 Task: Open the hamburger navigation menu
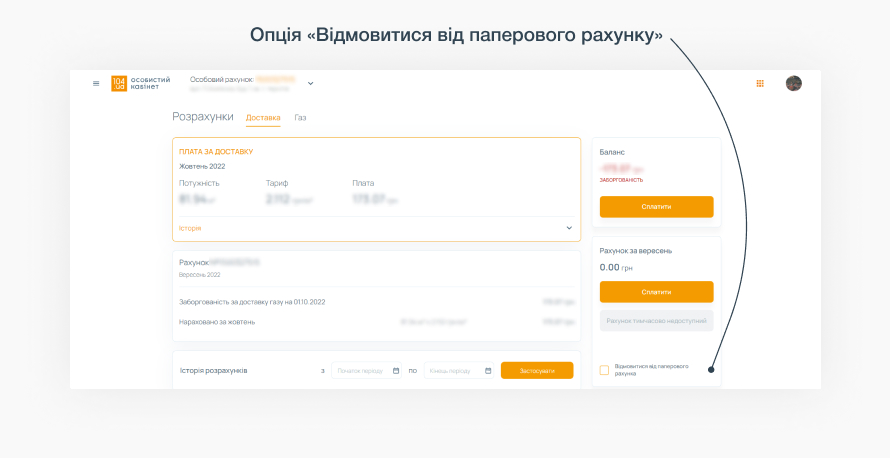96,84
